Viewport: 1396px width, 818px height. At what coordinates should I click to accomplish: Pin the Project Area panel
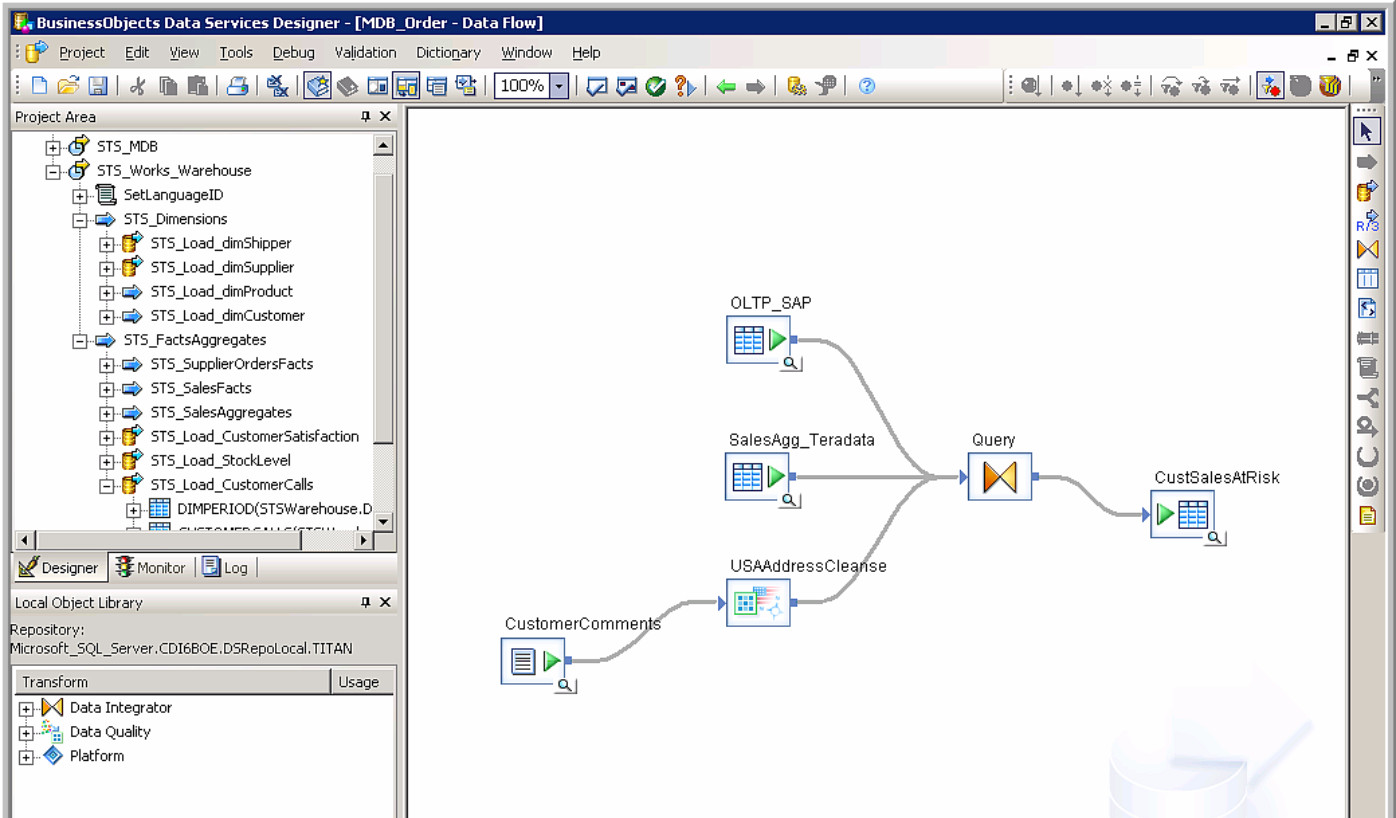[x=366, y=117]
